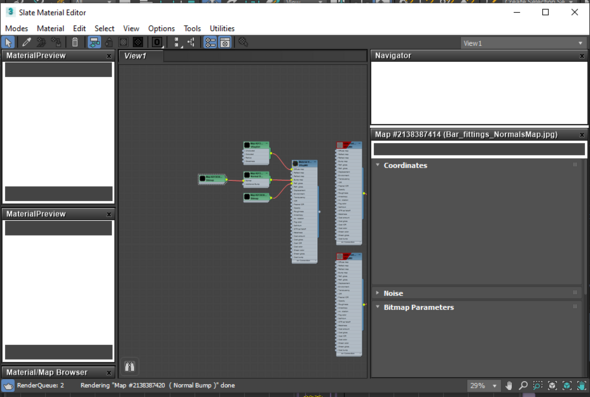Click the Zoom Extents icon
This screenshot has height=397, width=590.
coord(552,386)
